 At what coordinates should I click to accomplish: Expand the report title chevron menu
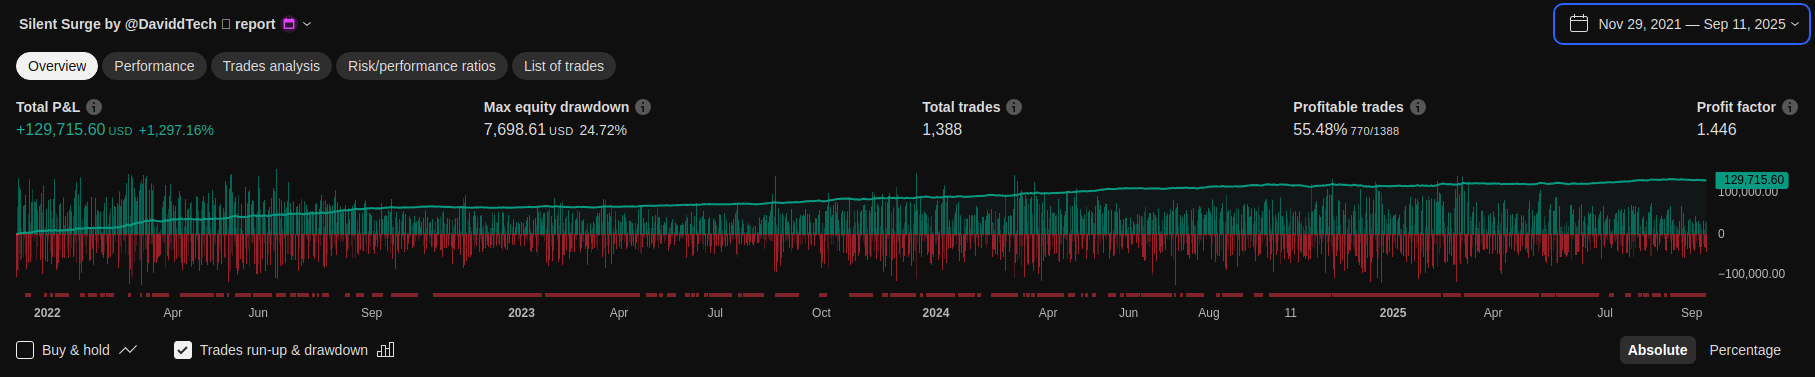(307, 24)
